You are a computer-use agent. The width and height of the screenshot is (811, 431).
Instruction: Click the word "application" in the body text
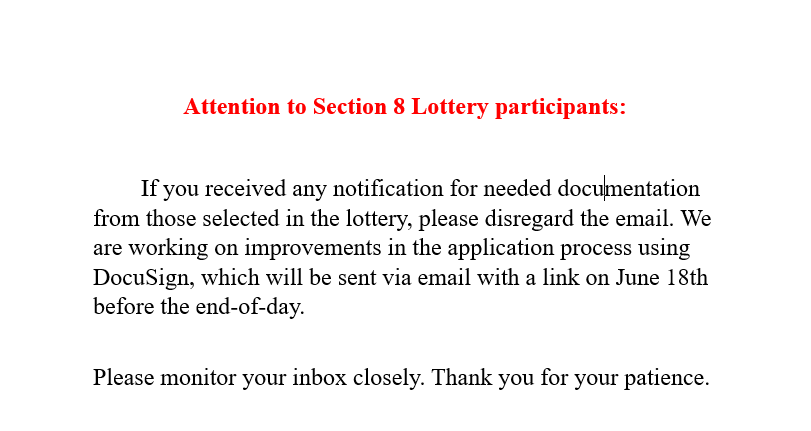501,248
